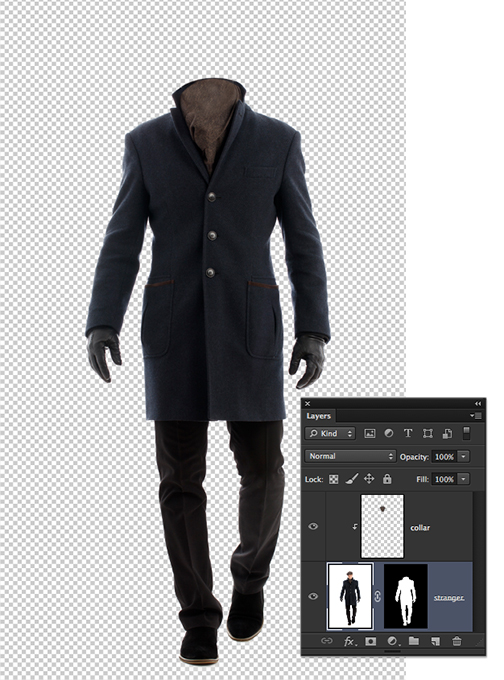This screenshot has height=680, width=504.
Task: Hide the collar layer with its eye icon
Action: (x=313, y=526)
